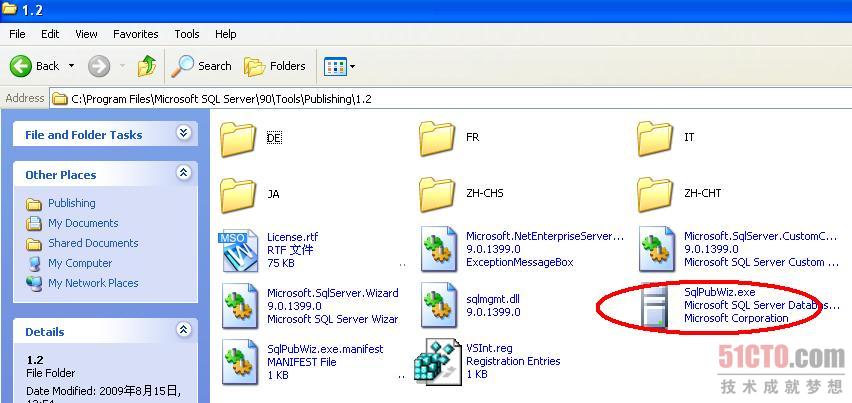
Task: Select Microsoft.SqlServer.CustomC DLL icon
Action: [x=656, y=250]
